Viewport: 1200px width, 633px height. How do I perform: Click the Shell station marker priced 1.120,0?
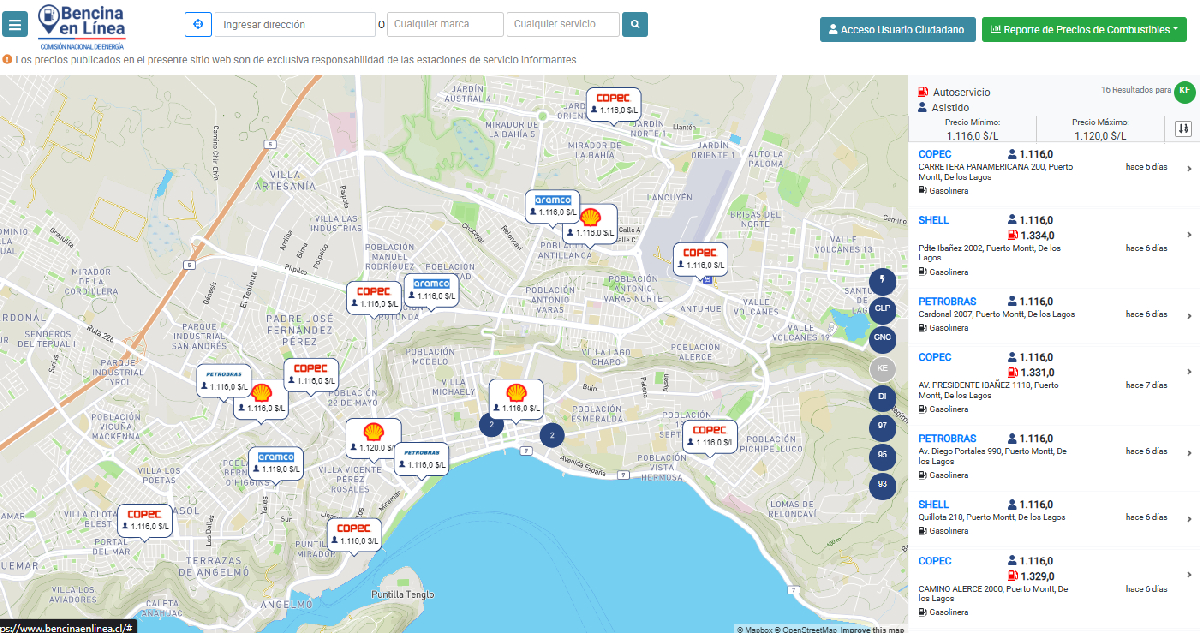pos(373,438)
